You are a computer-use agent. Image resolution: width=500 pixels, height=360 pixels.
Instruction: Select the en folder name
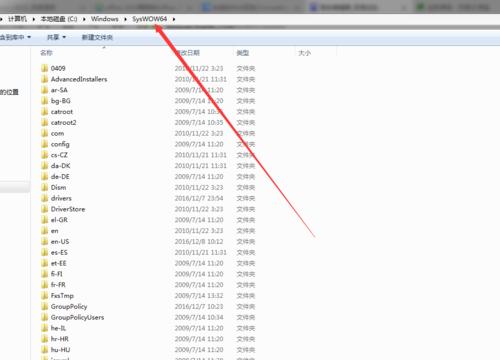(x=55, y=231)
